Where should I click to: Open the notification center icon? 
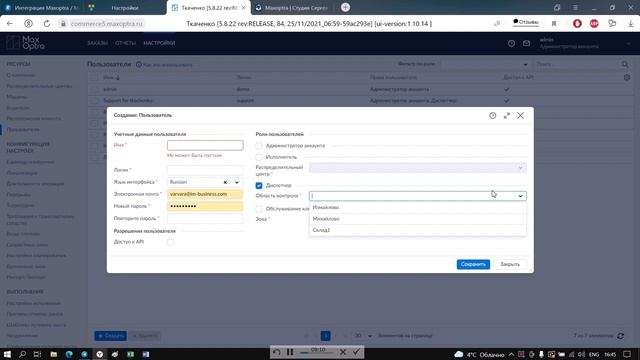tap(627, 354)
